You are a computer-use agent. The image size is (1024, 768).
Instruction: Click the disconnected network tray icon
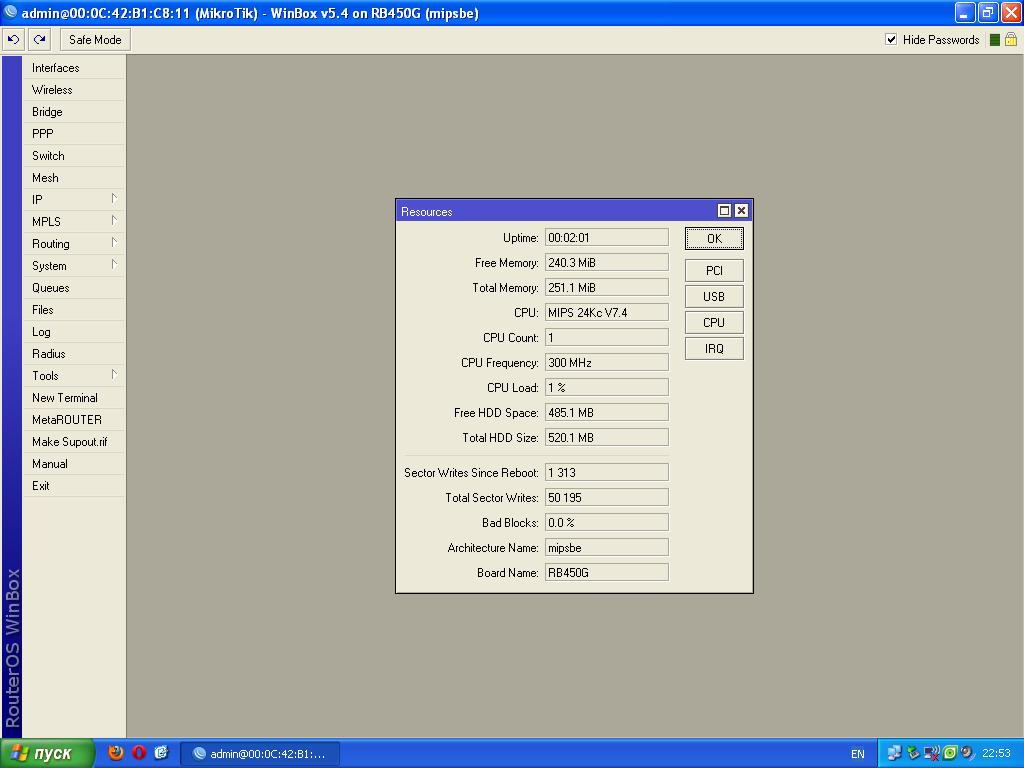(x=931, y=753)
